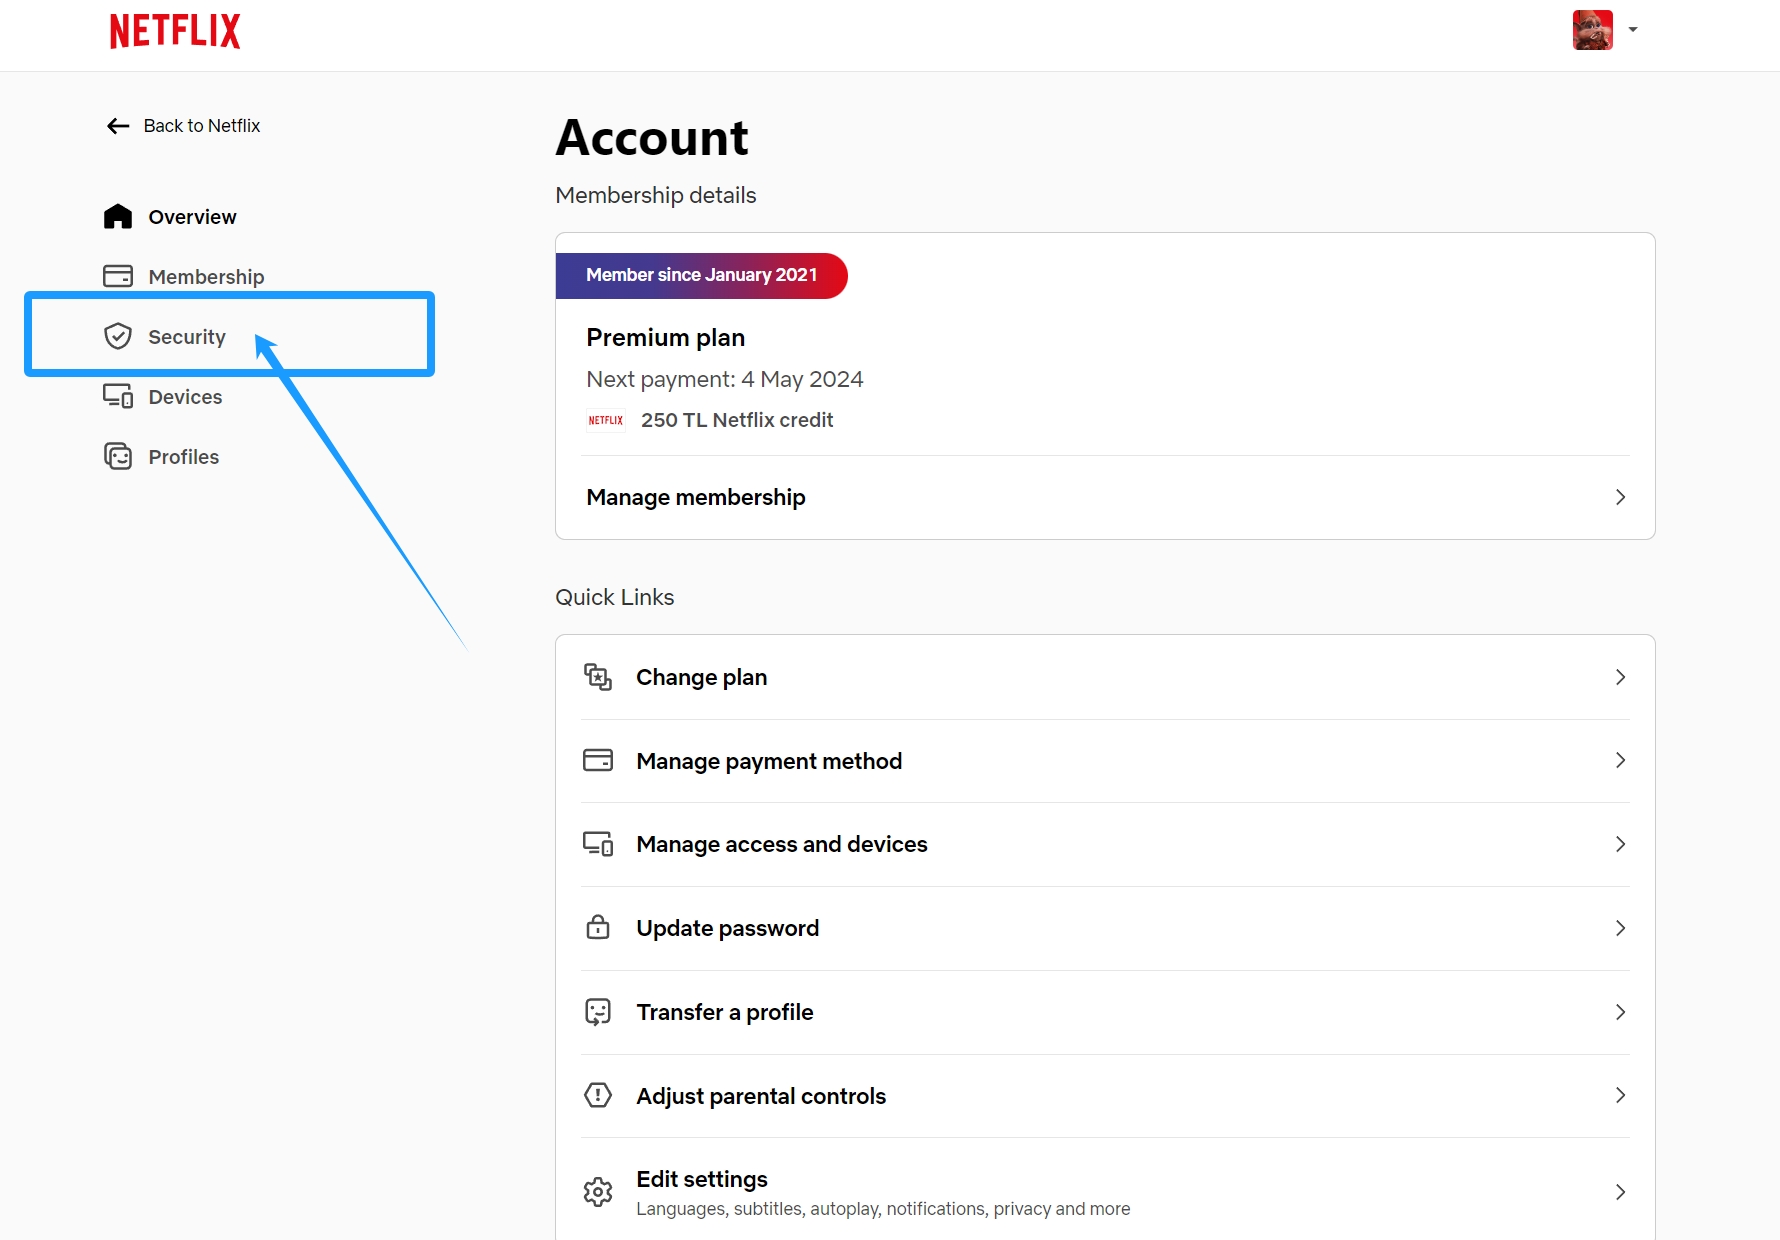Open Transfer a profile
The image size is (1780, 1240).
pyautogui.click(x=1105, y=1012)
